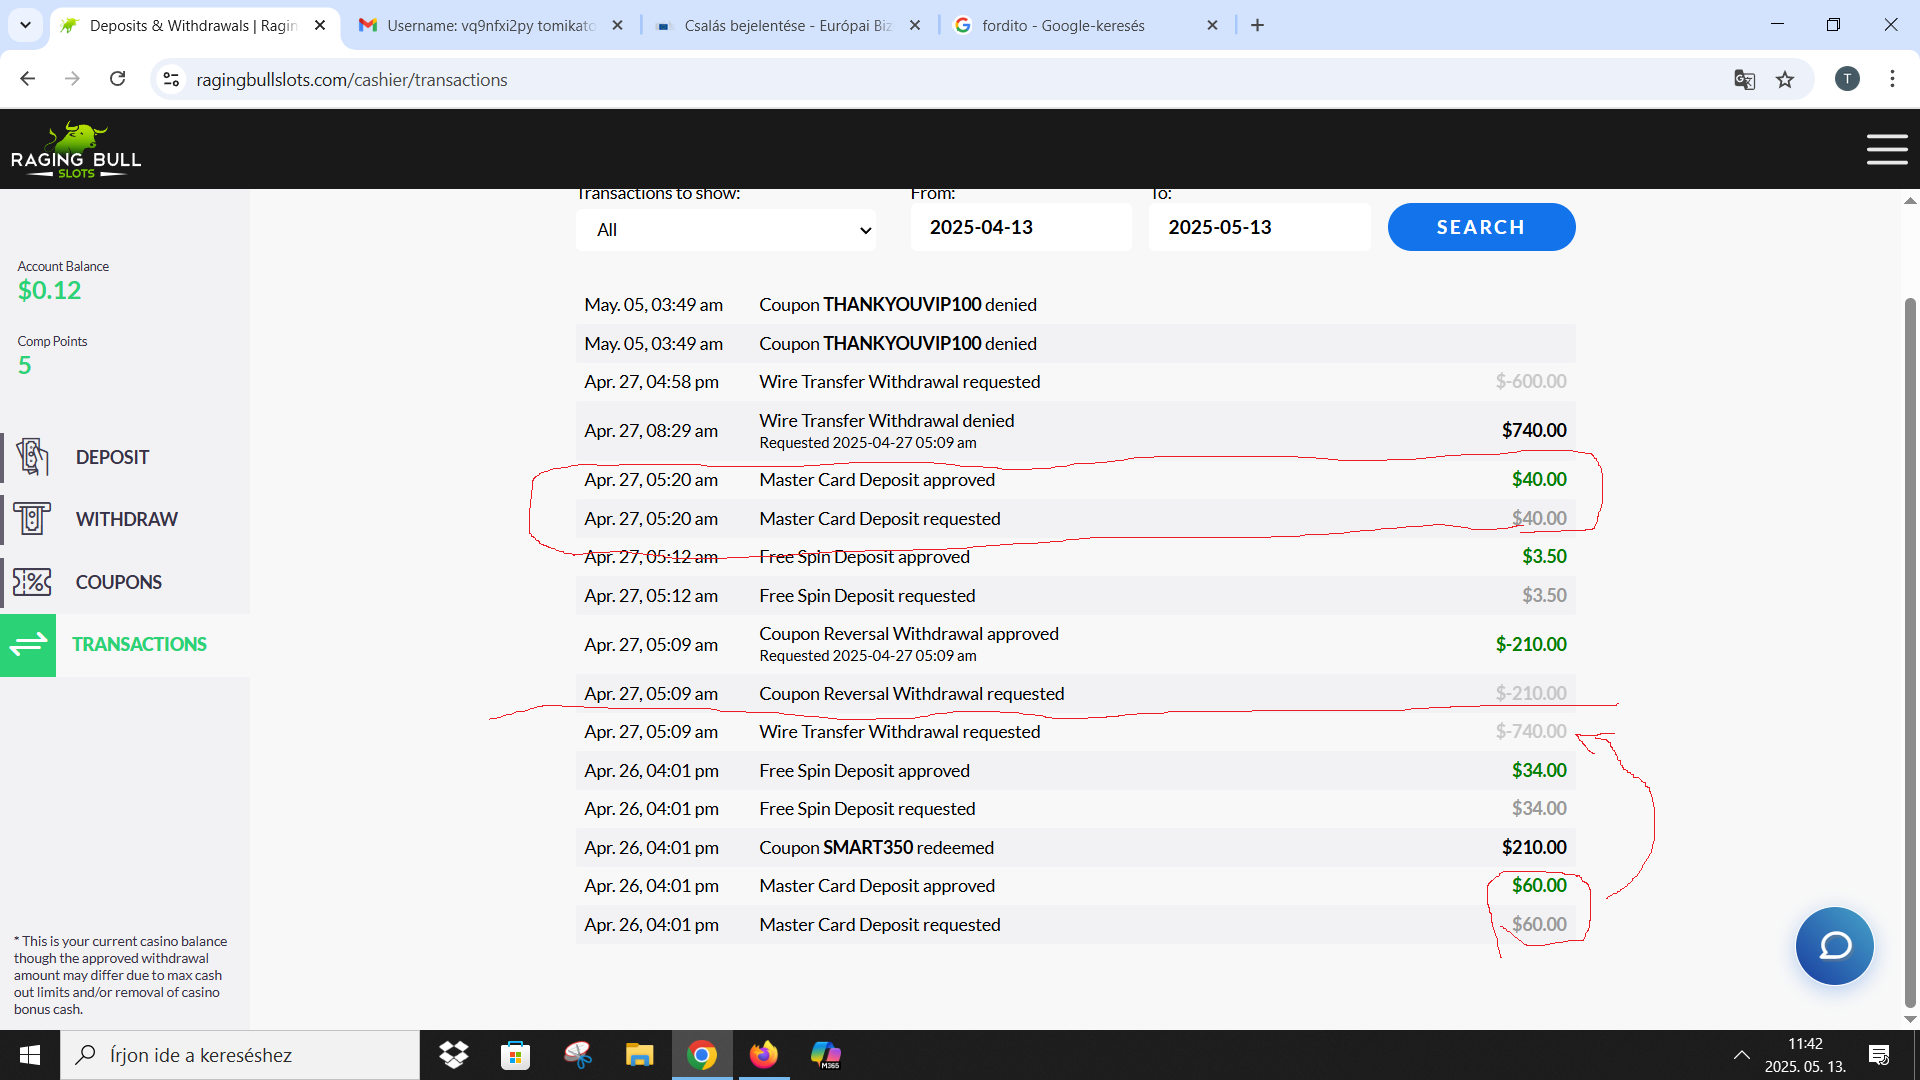1920x1080 pixels.
Task: Open Google Translate page icon
Action: coord(1744,79)
